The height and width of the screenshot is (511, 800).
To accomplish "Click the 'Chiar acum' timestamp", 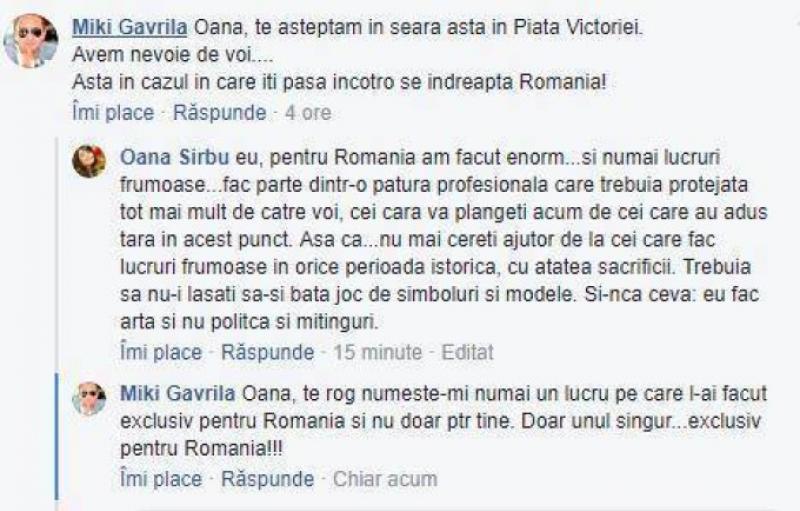I will click(x=385, y=479).
